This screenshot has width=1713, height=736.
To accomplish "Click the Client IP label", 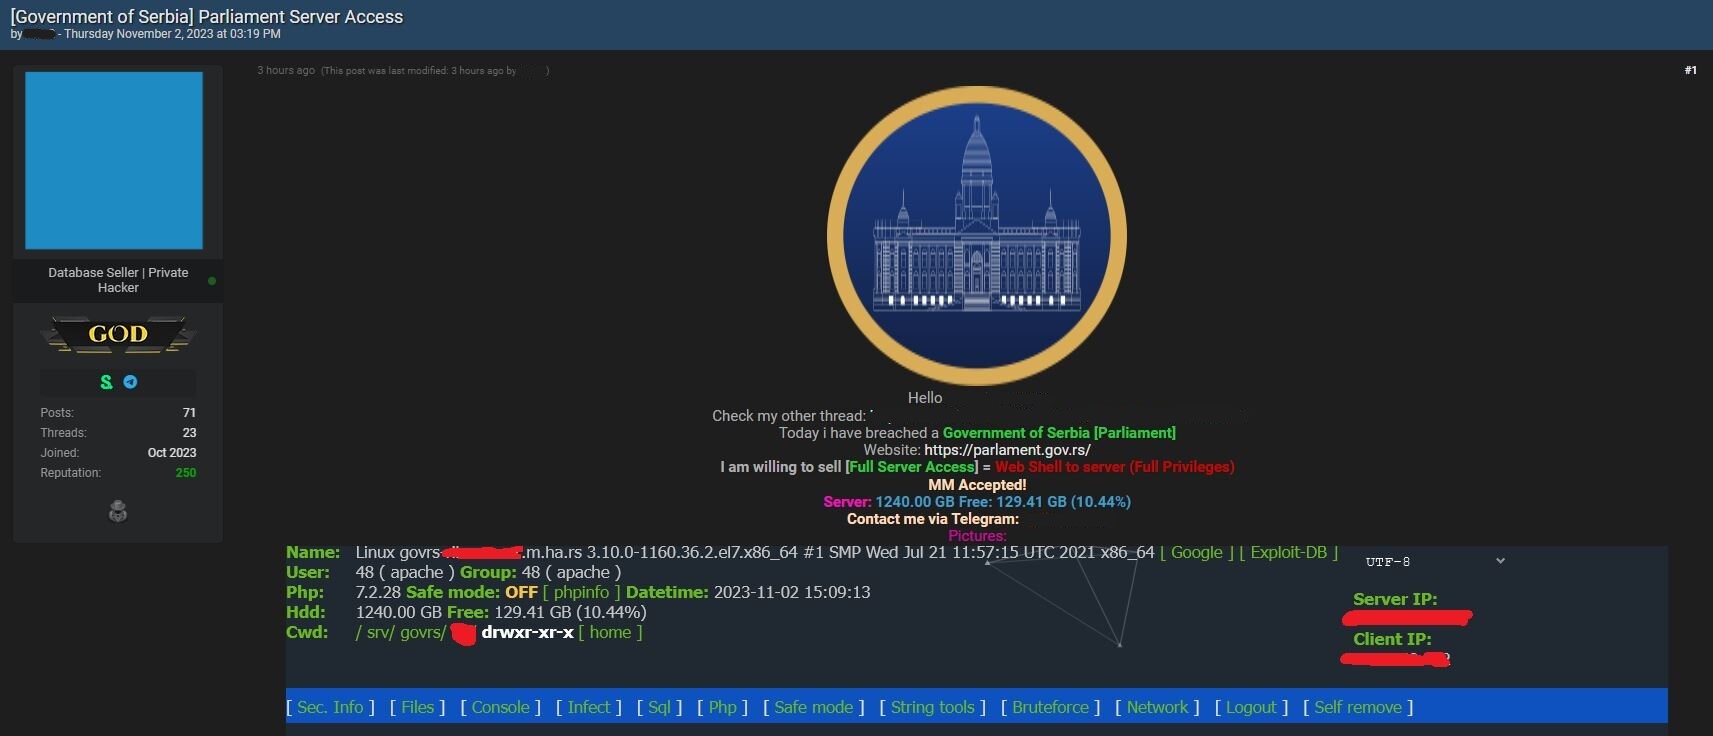I will (1392, 639).
